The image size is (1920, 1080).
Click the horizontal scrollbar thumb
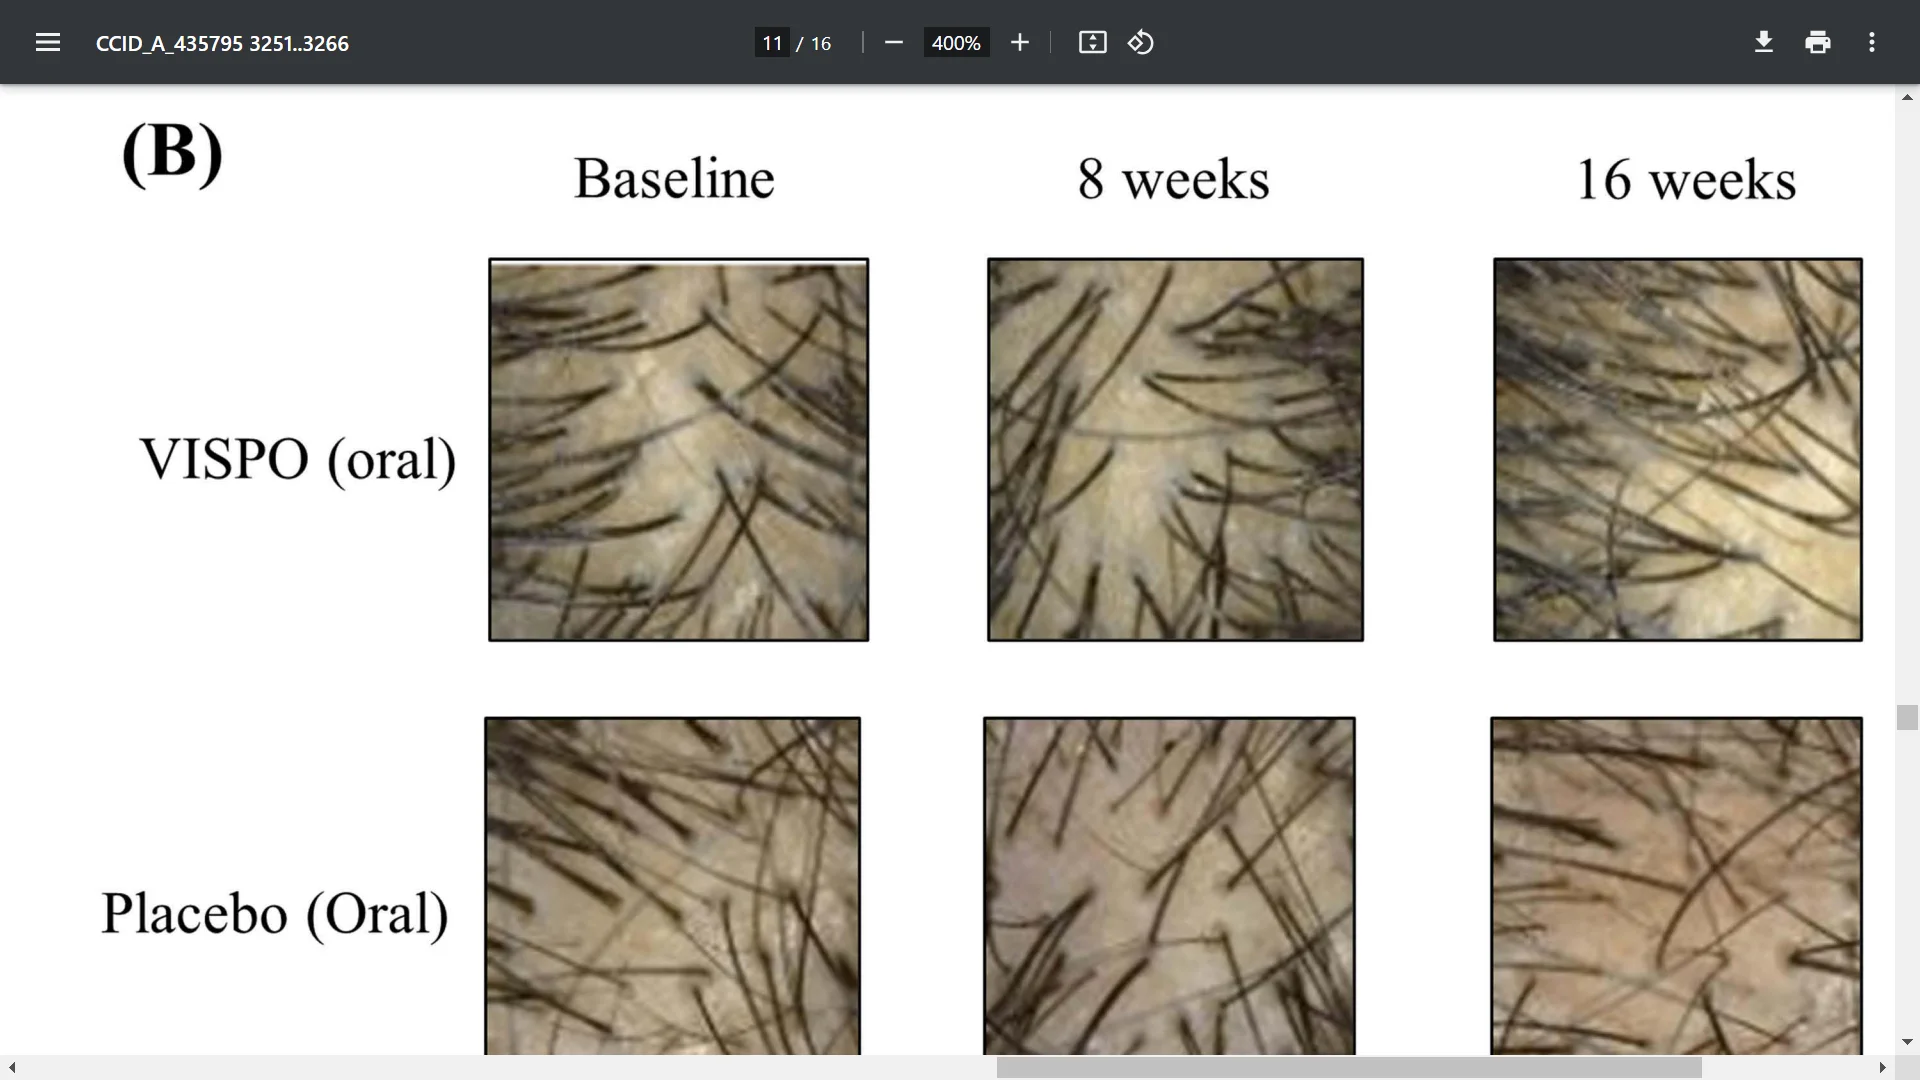coord(1349,1067)
